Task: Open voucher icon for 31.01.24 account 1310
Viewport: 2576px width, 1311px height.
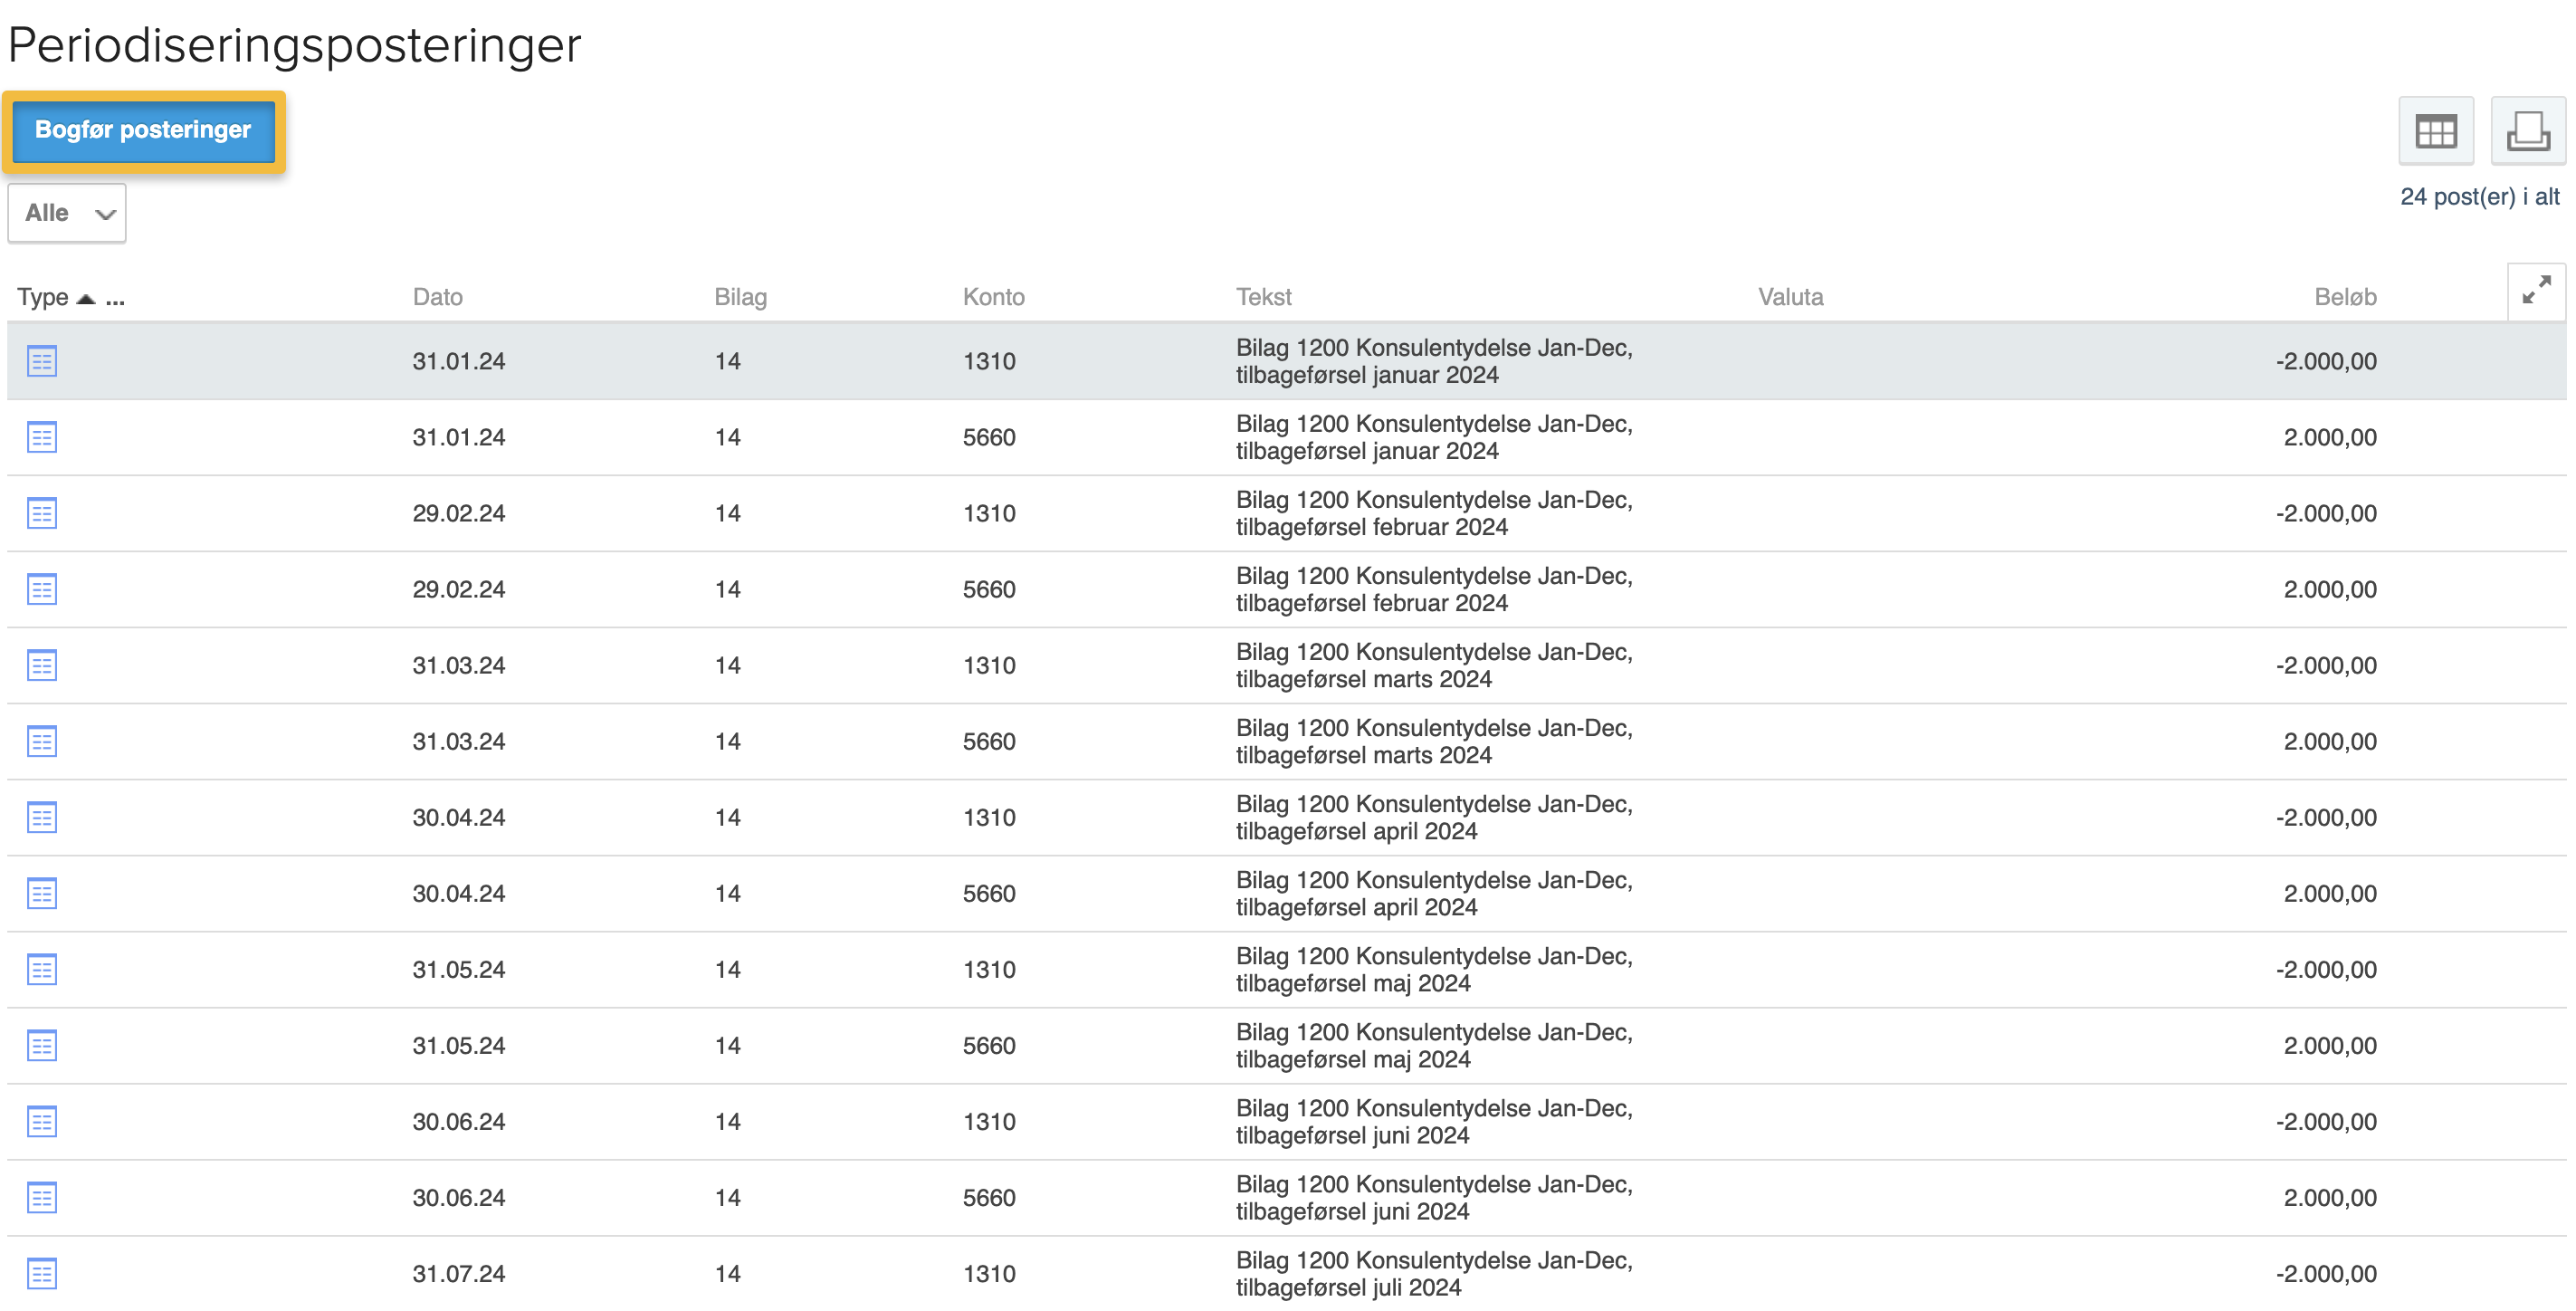Action: [42, 361]
